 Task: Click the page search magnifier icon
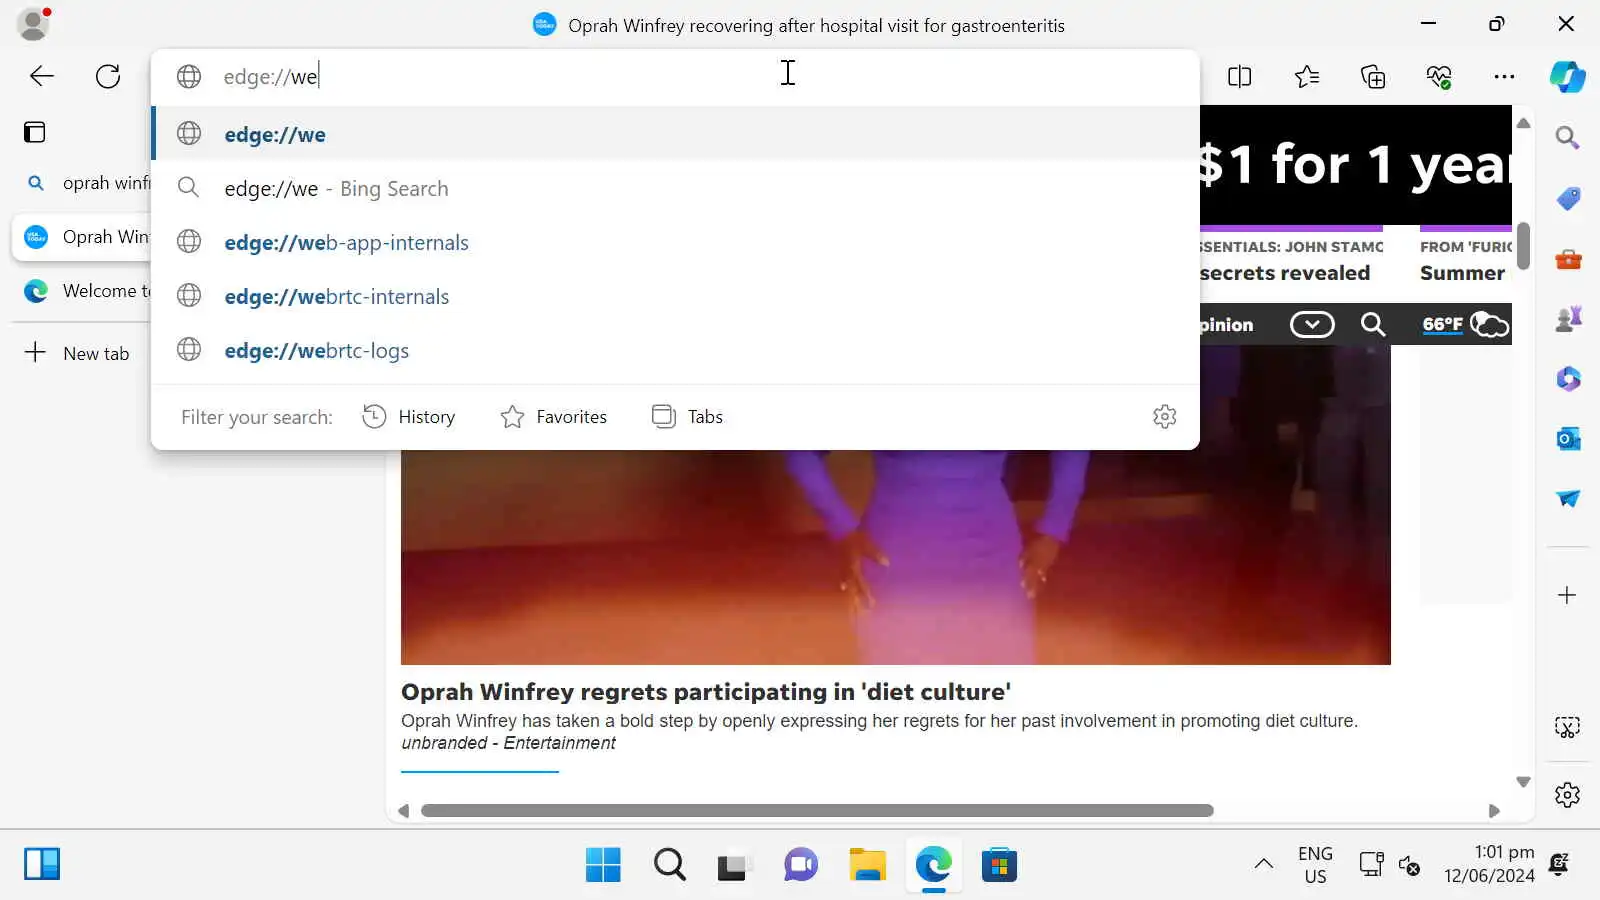tap(1373, 324)
